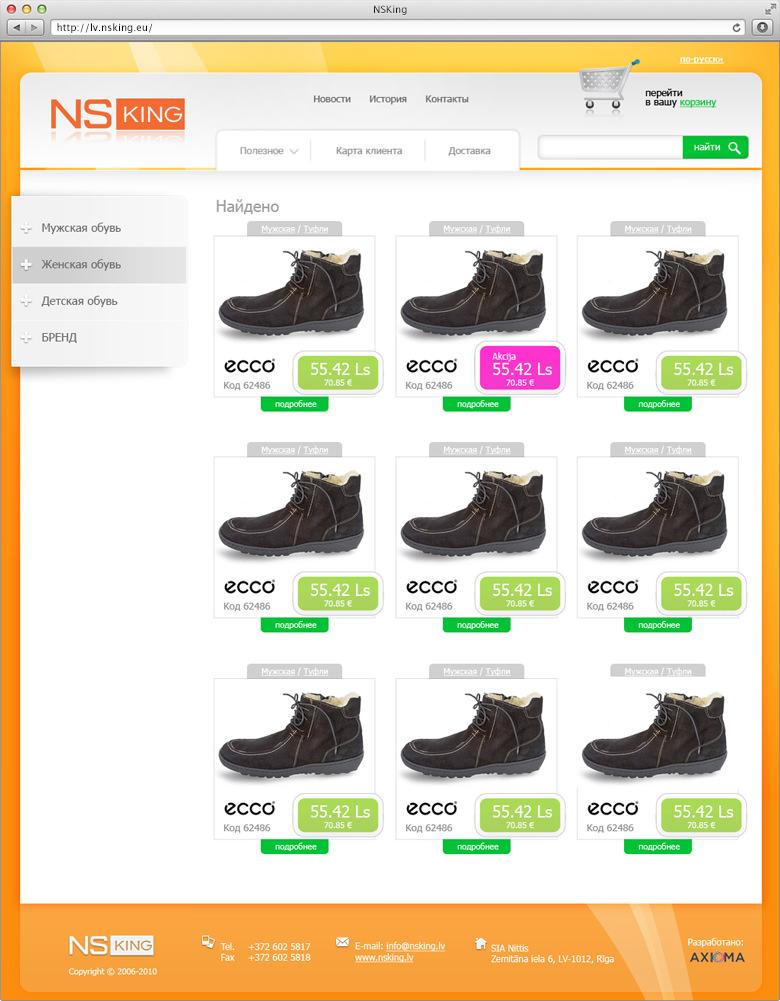Click the по-русски language link
This screenshot has width=780, height=1001.
(700, 59)
